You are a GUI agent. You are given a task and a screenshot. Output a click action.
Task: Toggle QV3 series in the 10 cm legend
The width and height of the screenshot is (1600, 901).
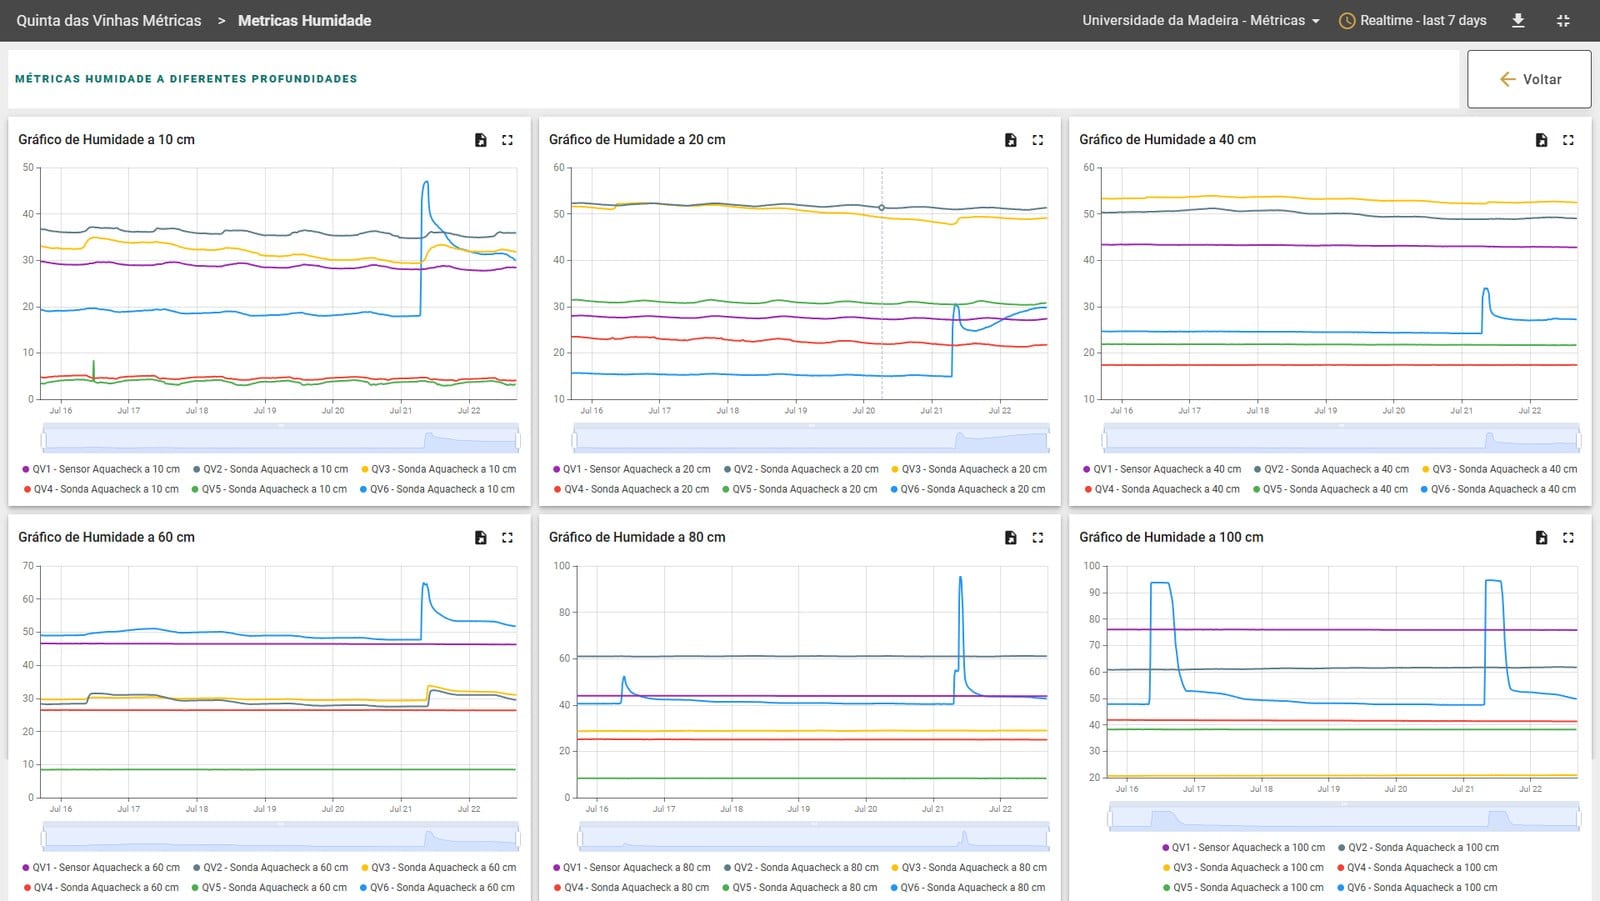(x=438, y=469)
